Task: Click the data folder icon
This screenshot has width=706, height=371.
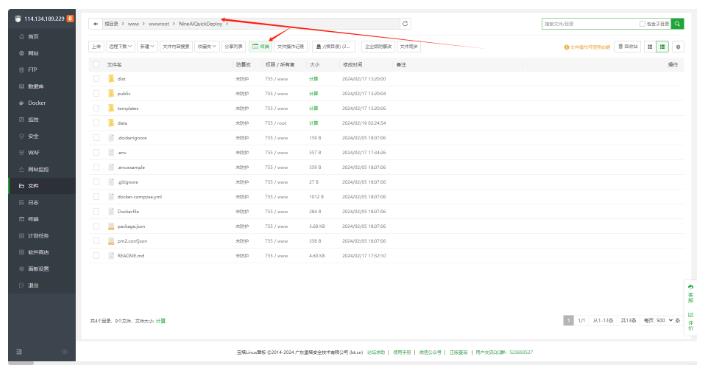Action: (x=111, y=123)
